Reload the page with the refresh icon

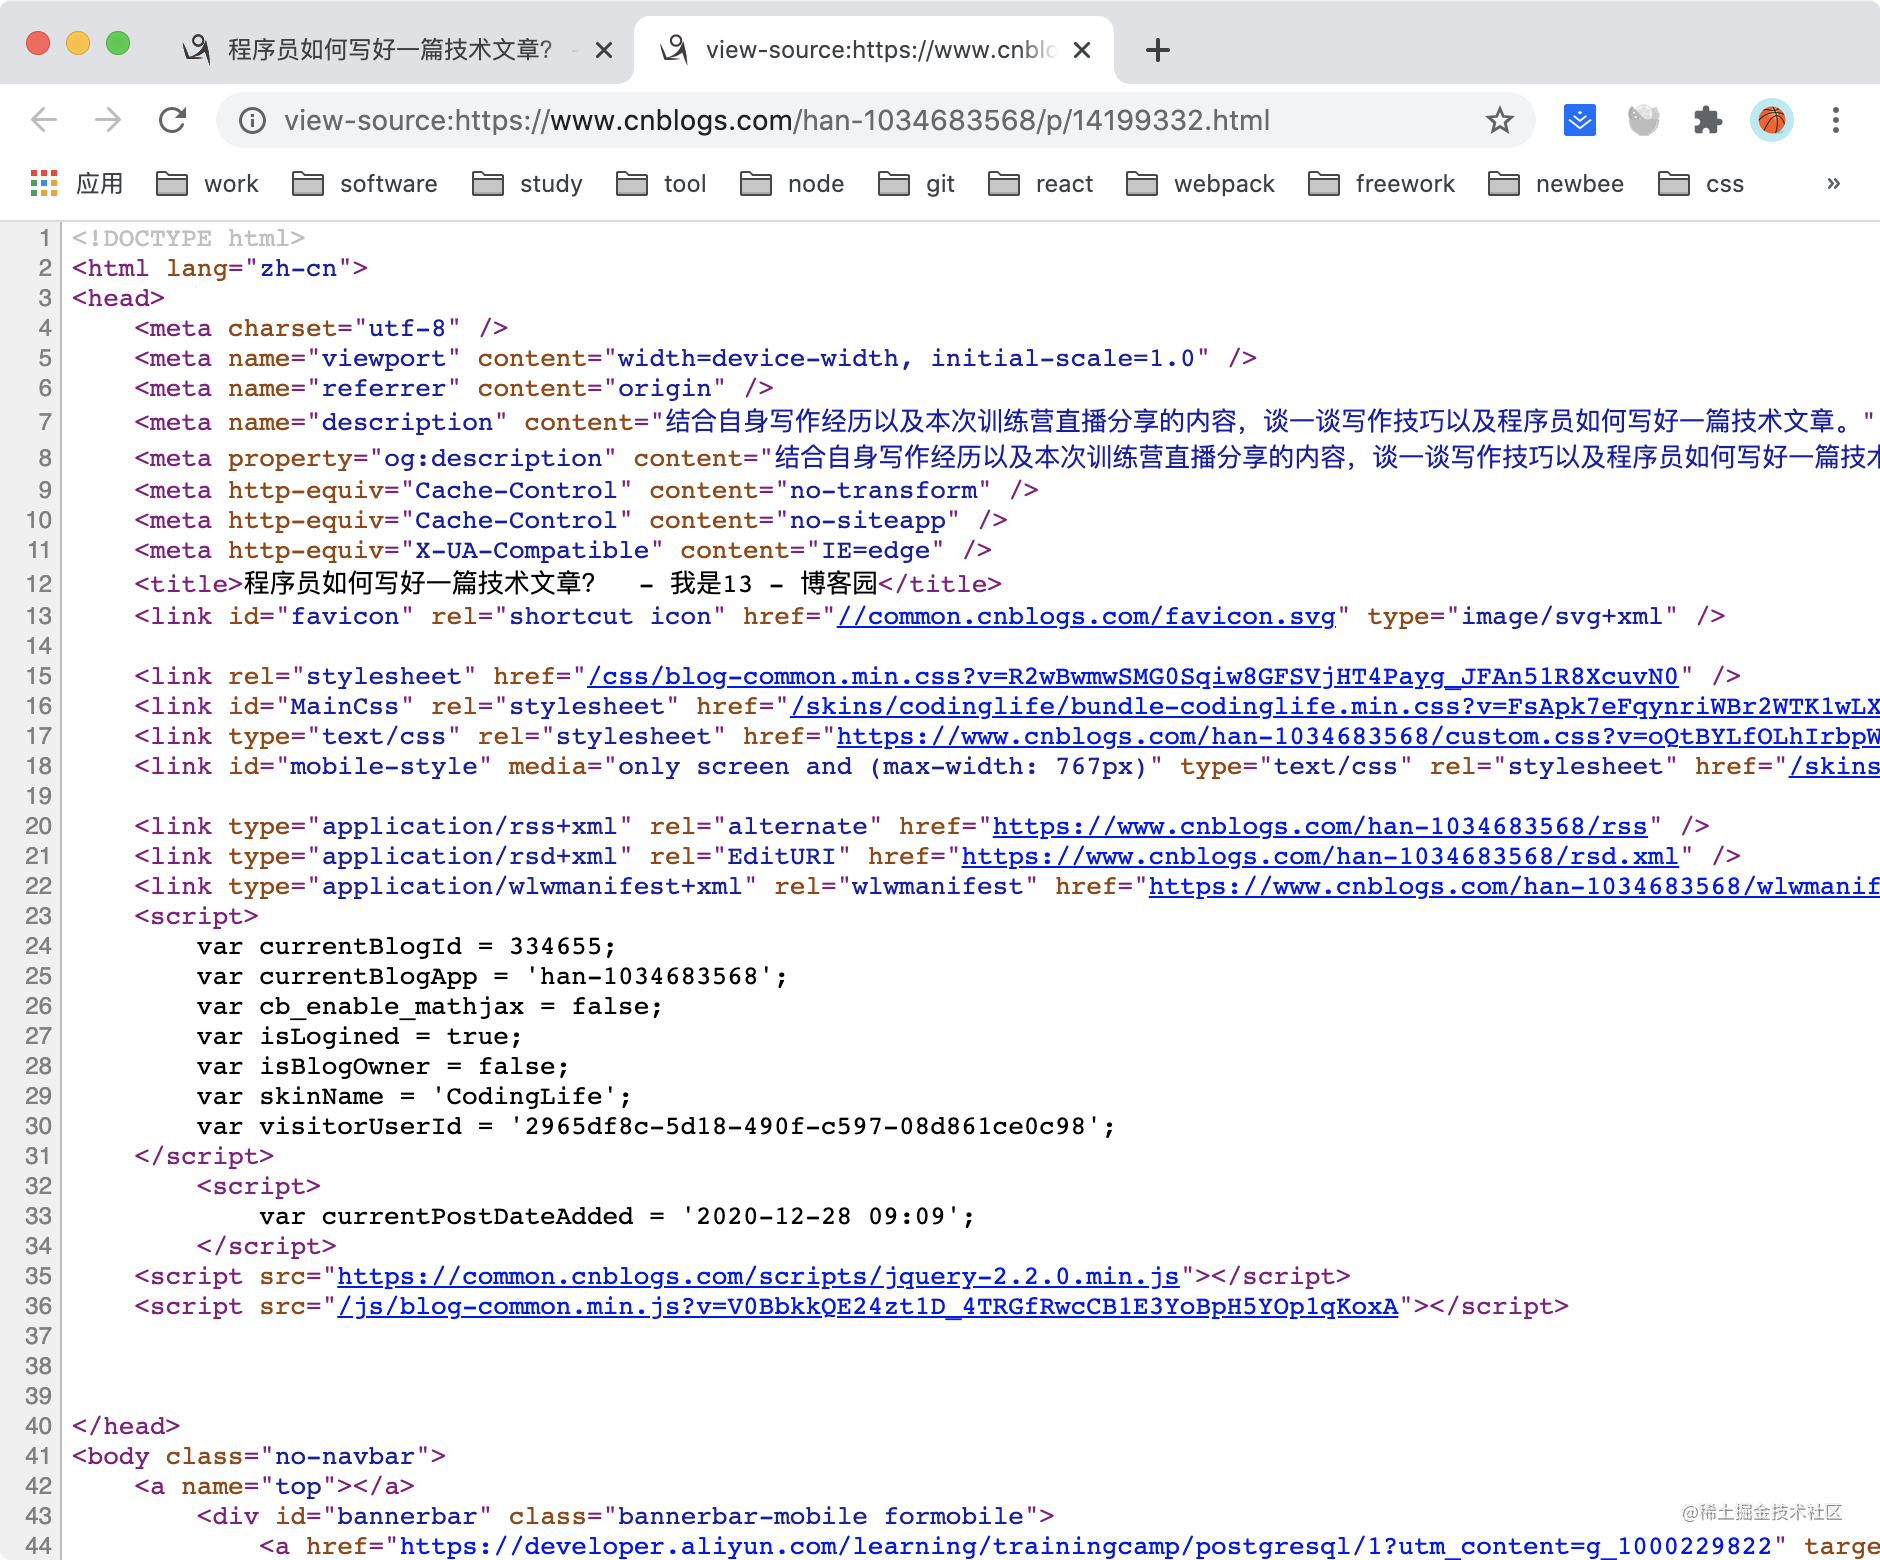click(x=173, y=120)
